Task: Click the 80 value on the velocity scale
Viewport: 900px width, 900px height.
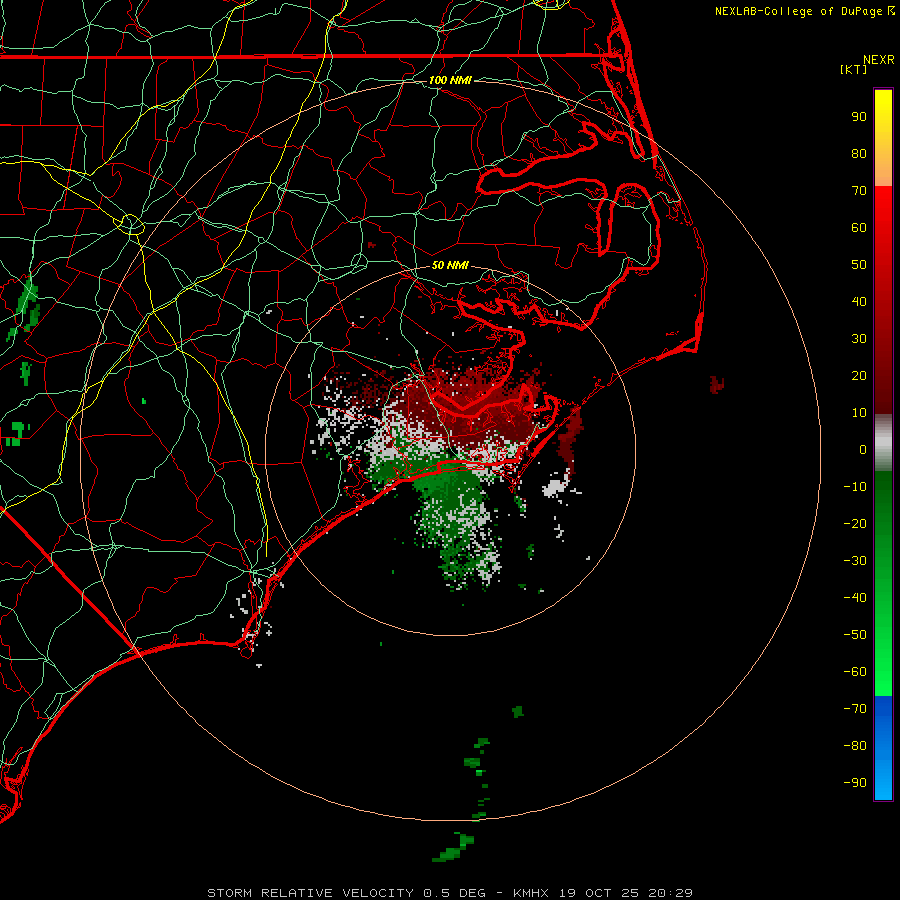Action: coord(859,153)
